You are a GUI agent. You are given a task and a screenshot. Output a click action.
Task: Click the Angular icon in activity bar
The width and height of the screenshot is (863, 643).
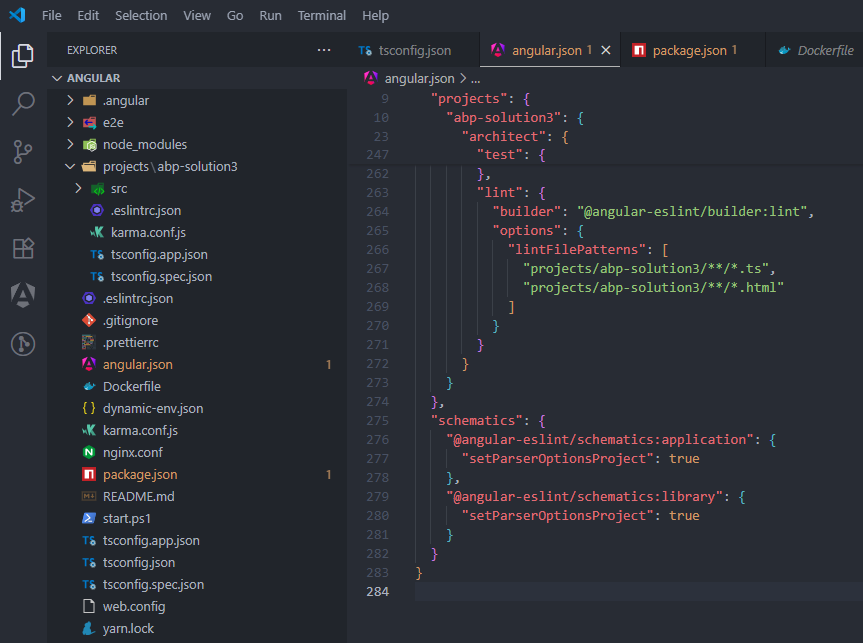tap(22, 296)
